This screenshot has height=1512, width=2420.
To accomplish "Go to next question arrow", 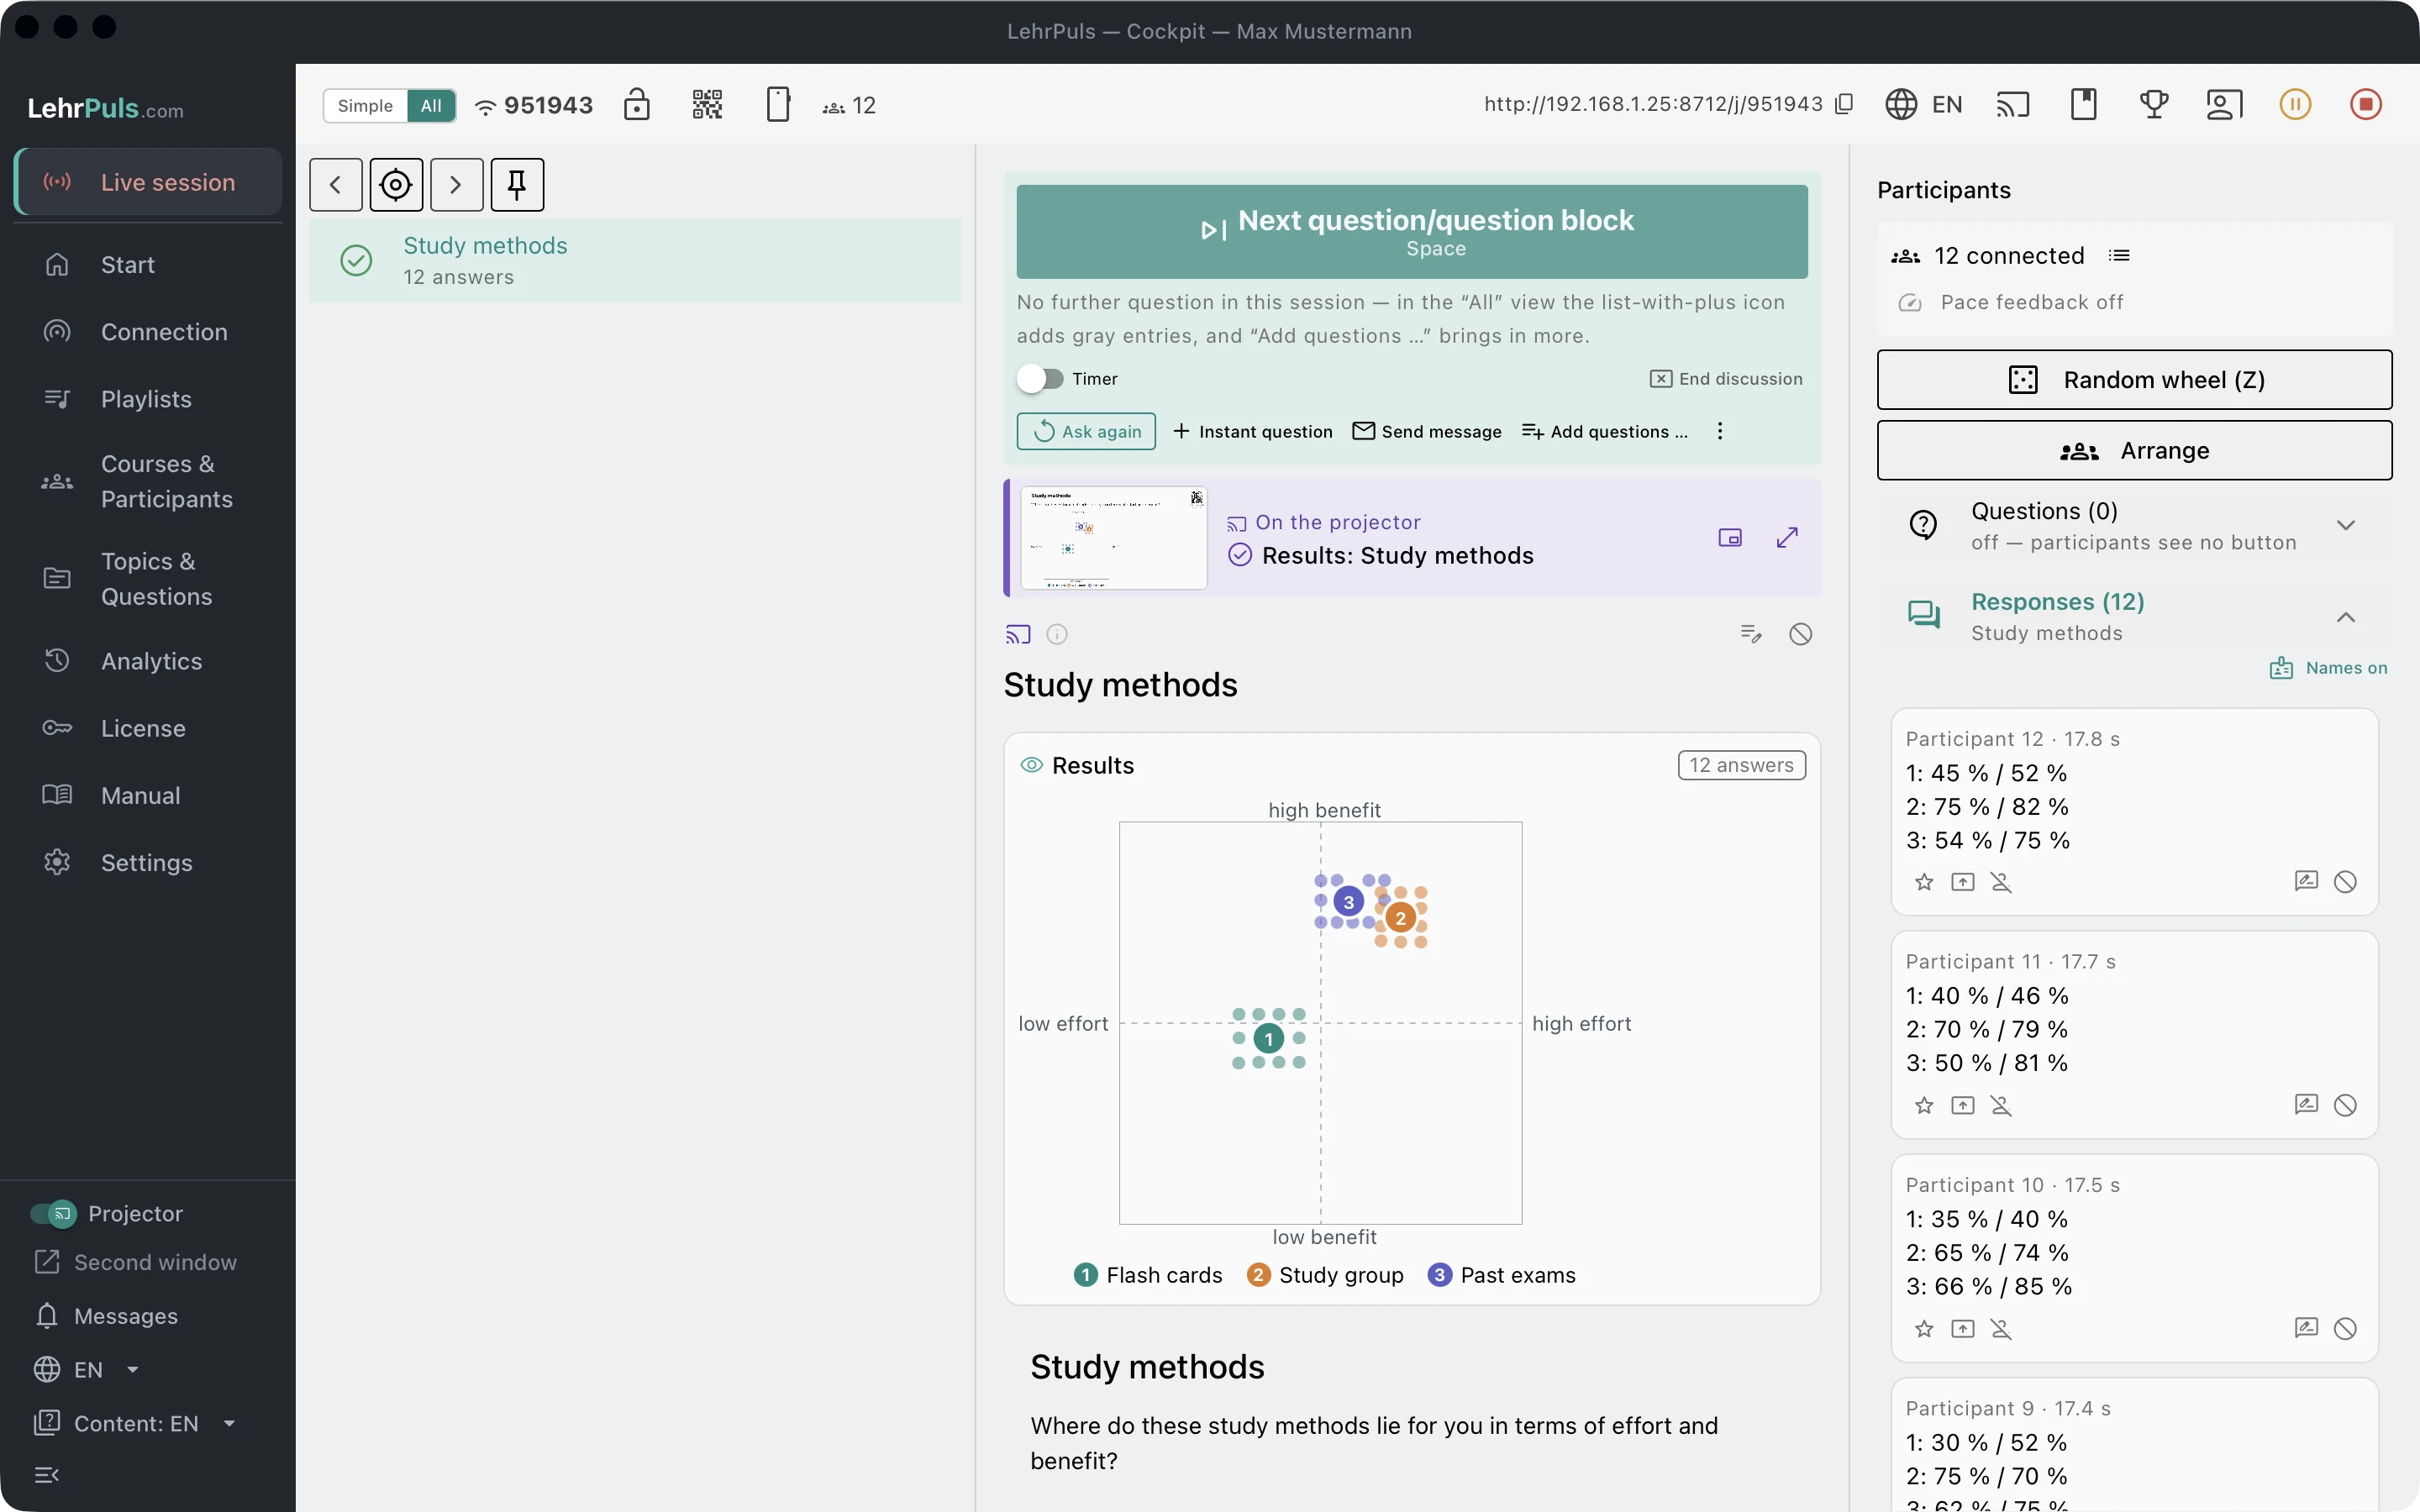I will (x=457, y=185).
